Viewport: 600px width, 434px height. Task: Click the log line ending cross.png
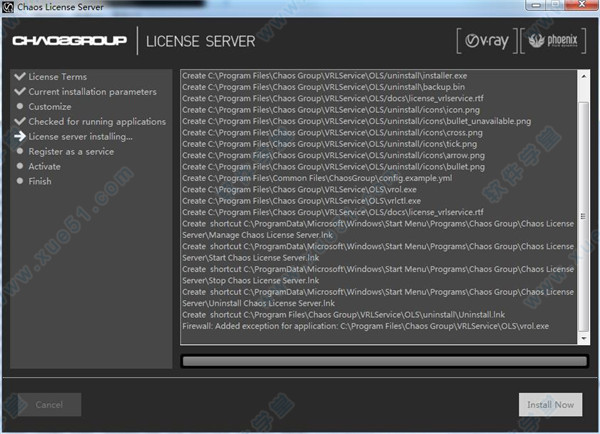point(332,133)
